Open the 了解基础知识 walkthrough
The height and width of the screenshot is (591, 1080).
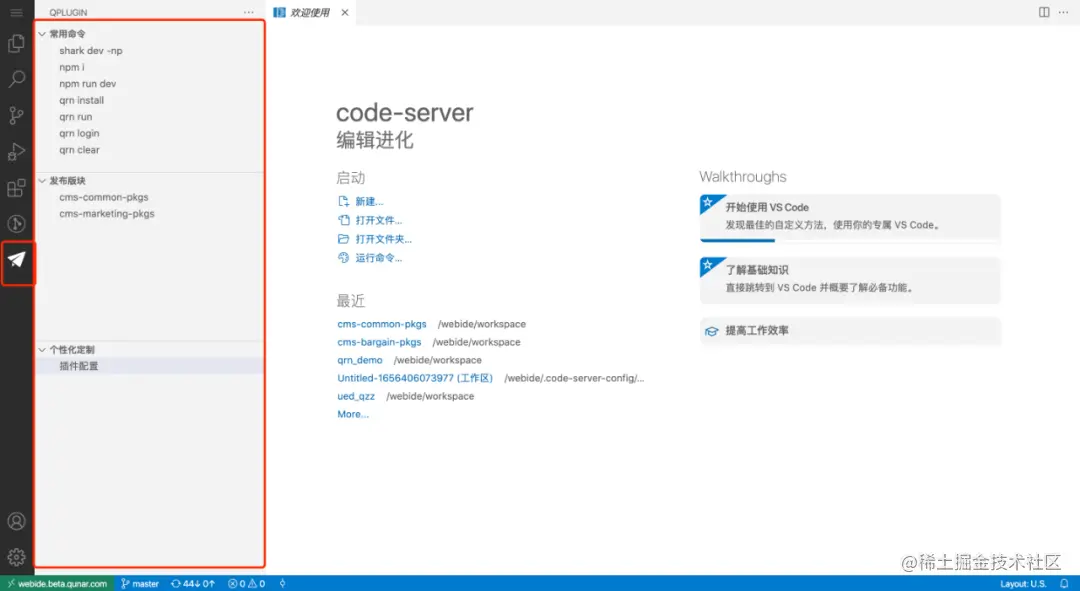point(850,280)
